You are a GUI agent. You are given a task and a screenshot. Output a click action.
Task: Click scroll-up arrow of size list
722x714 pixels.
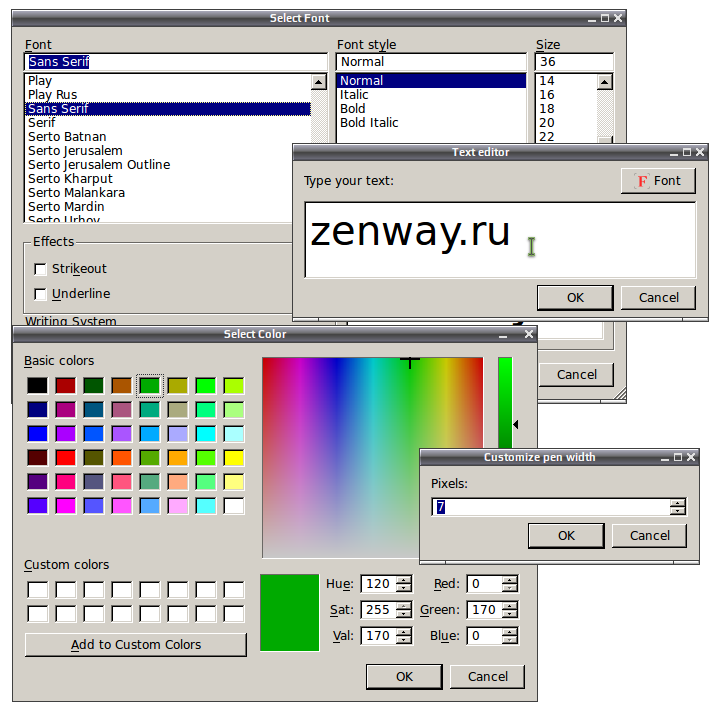coord(605,82)
